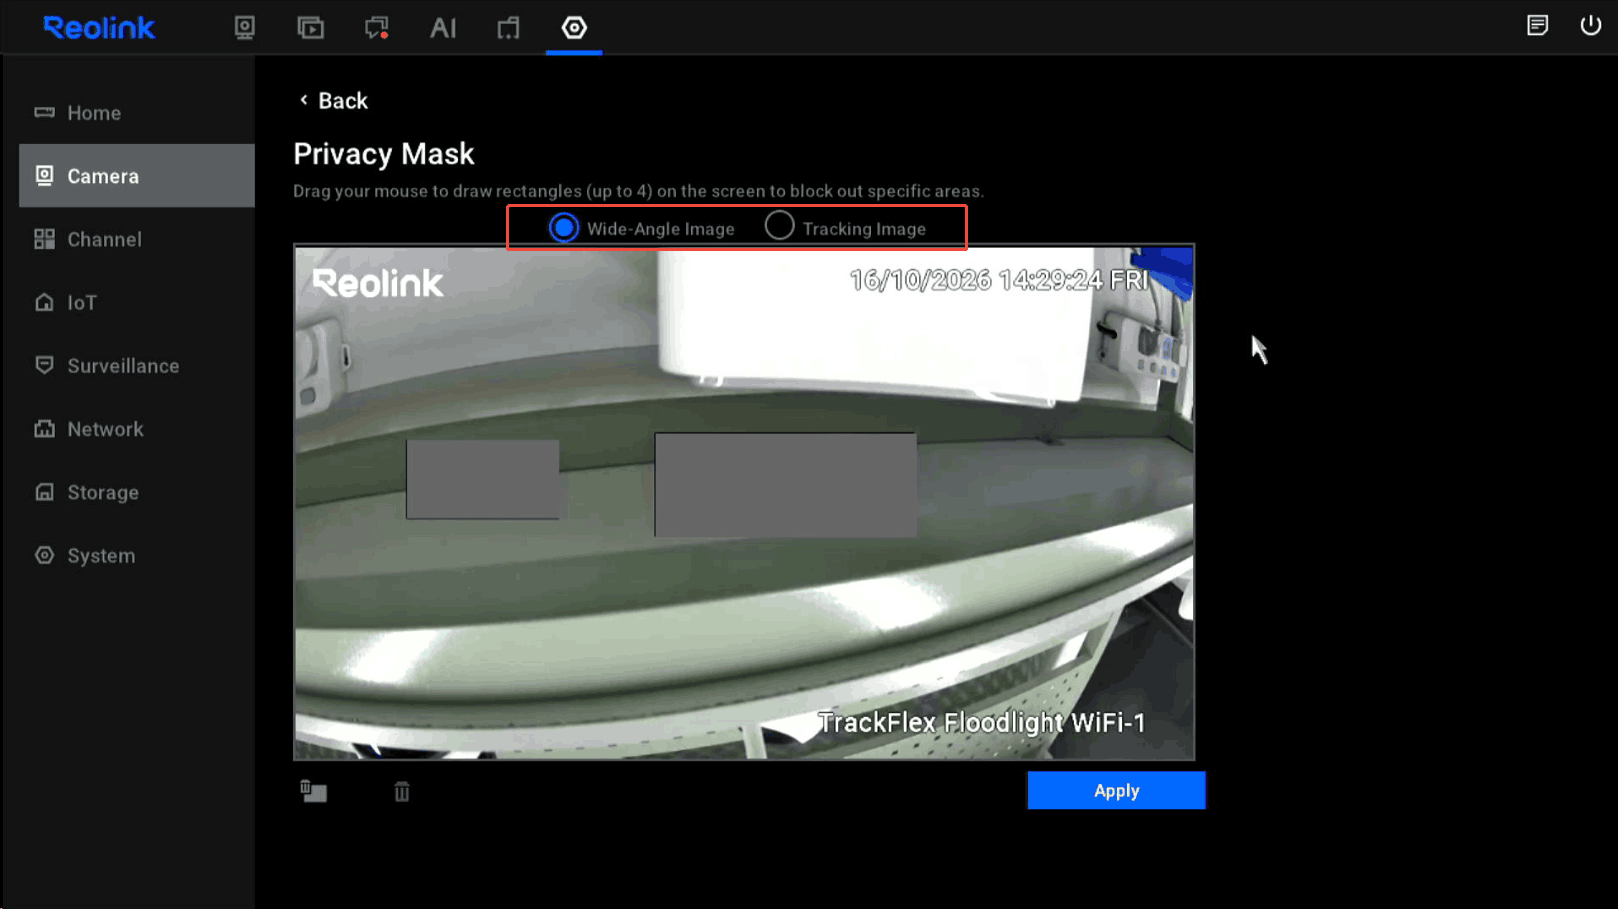Select the larger center privacy mask rectangle

click(x=786, y=485)
